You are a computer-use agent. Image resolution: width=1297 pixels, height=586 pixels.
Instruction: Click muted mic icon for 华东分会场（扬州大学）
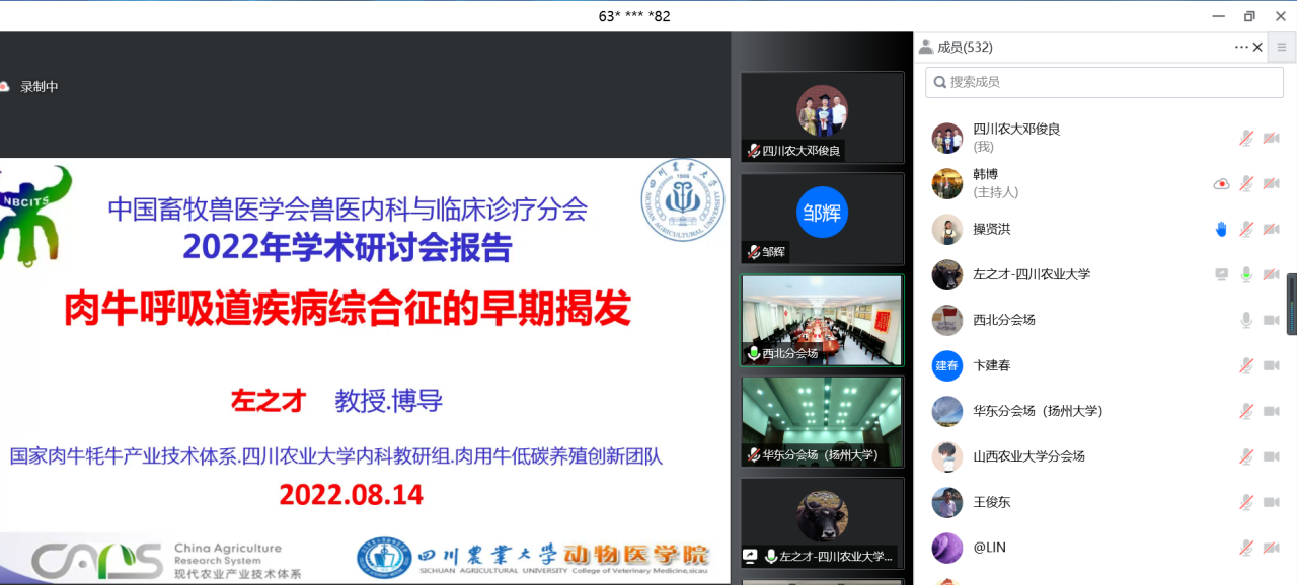point(1246,411)
